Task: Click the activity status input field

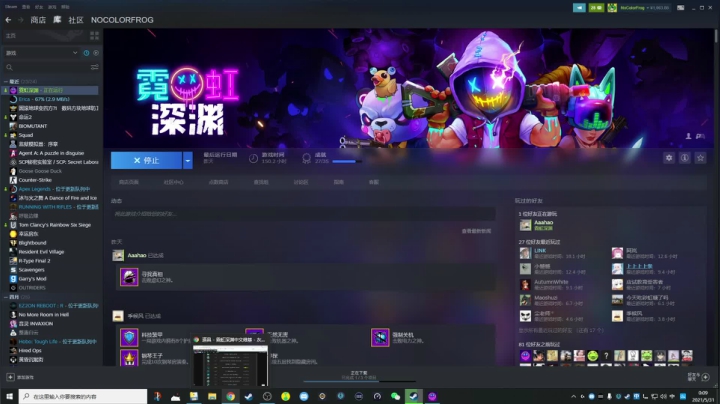Action: [303, 214]
